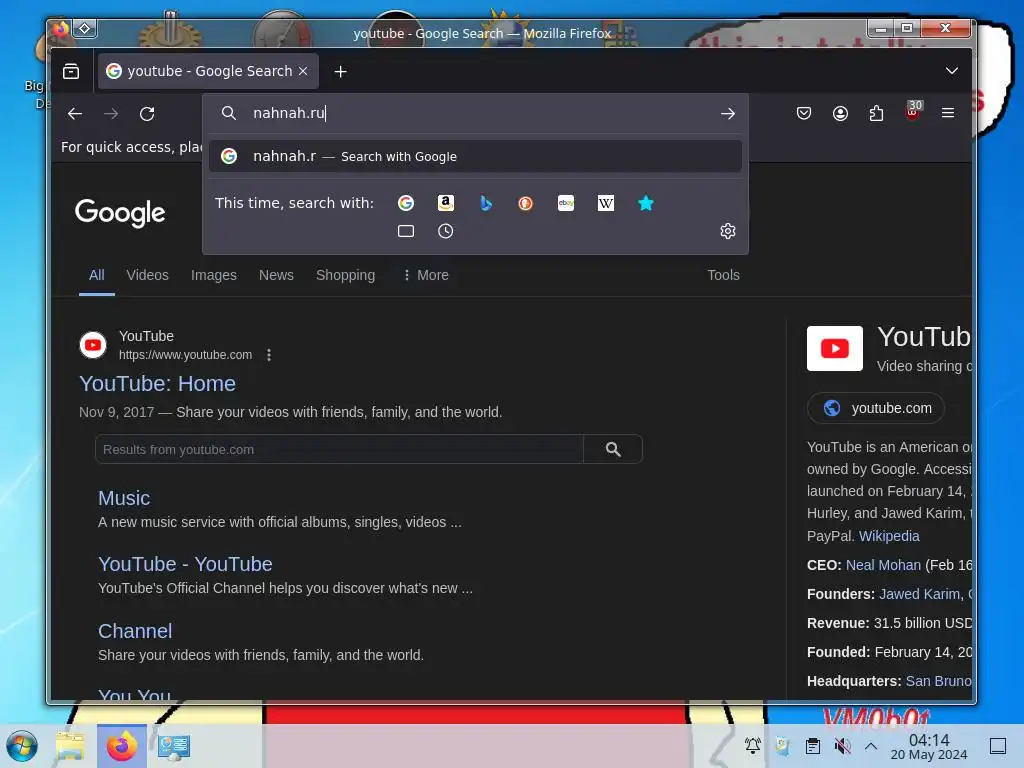This screenshot has width=1024, height=768.
Task: Click the YouTube logo in knowledge panel
Action: [x=835, y=349]
